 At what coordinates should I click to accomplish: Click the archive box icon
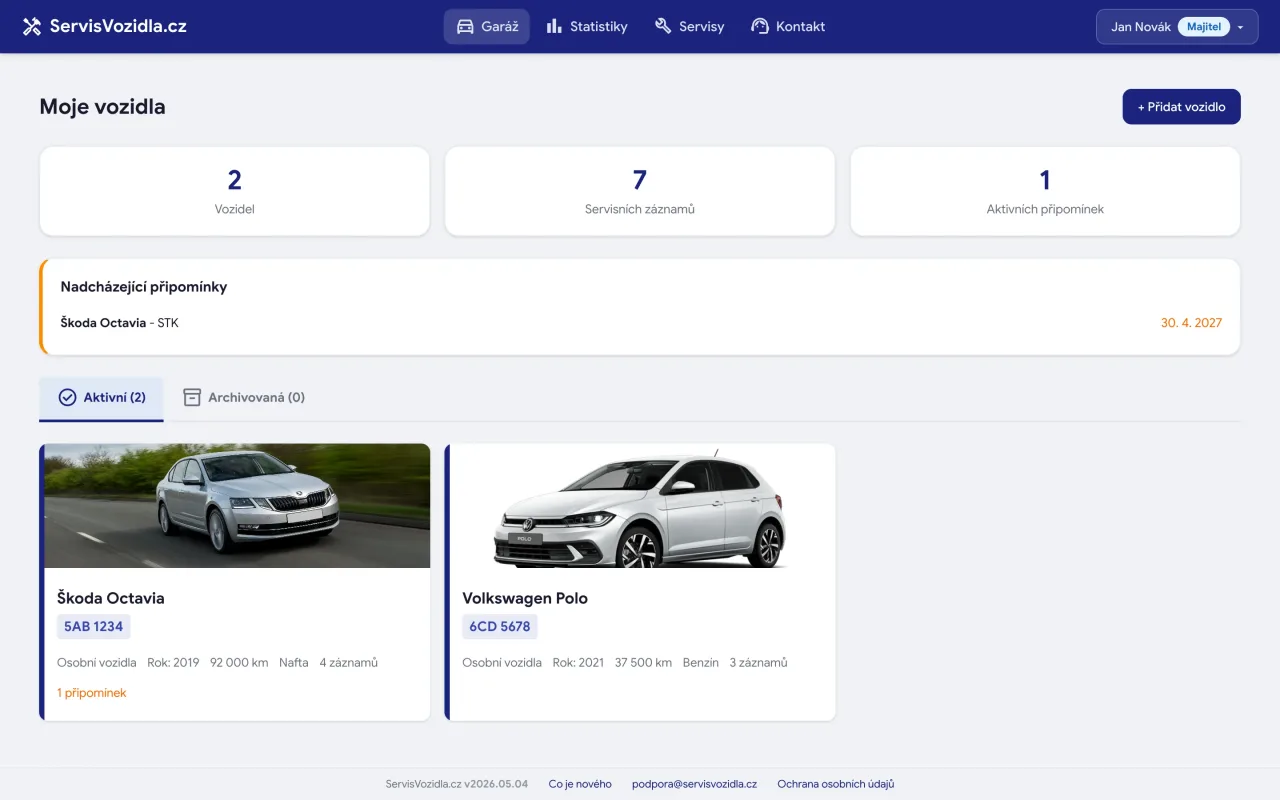click(x=192, y=397)
